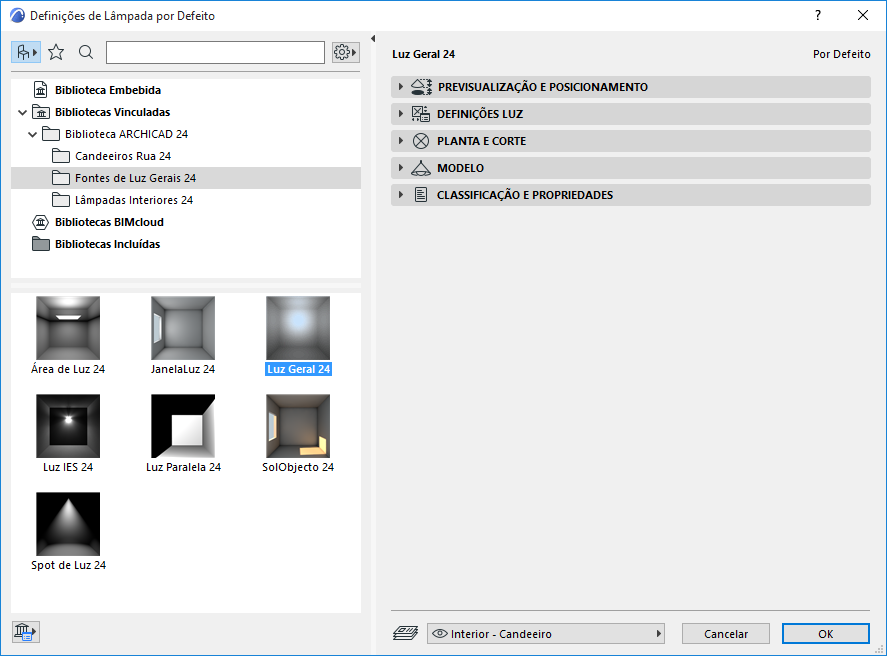The width and height of the screenshot is (887, 656).
Task: Click the Luz Geral 24 label
Action: 299,369
